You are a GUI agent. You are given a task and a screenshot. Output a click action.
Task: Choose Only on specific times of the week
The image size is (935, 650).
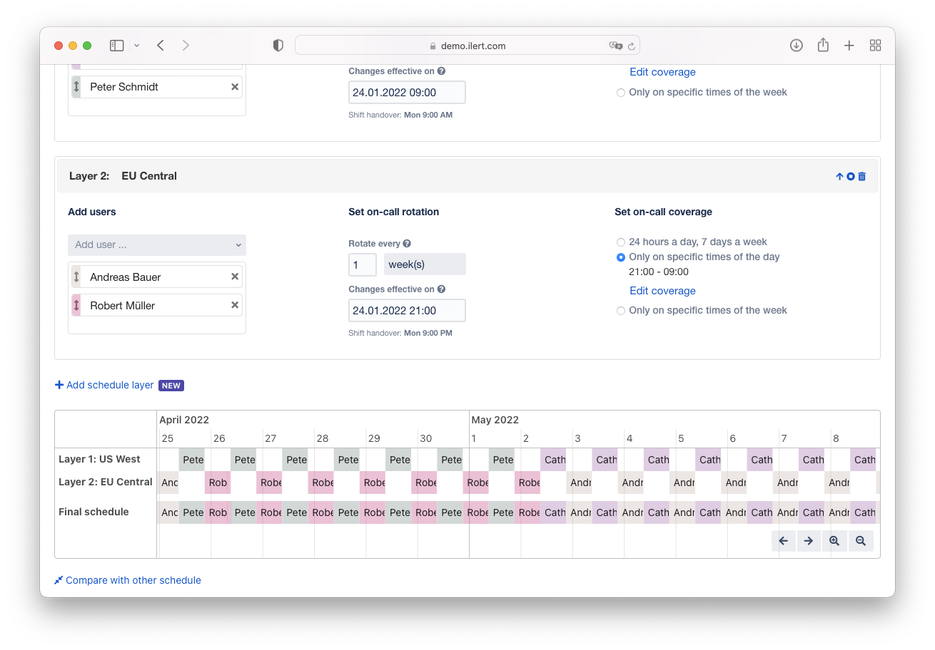tap(620, 310)
